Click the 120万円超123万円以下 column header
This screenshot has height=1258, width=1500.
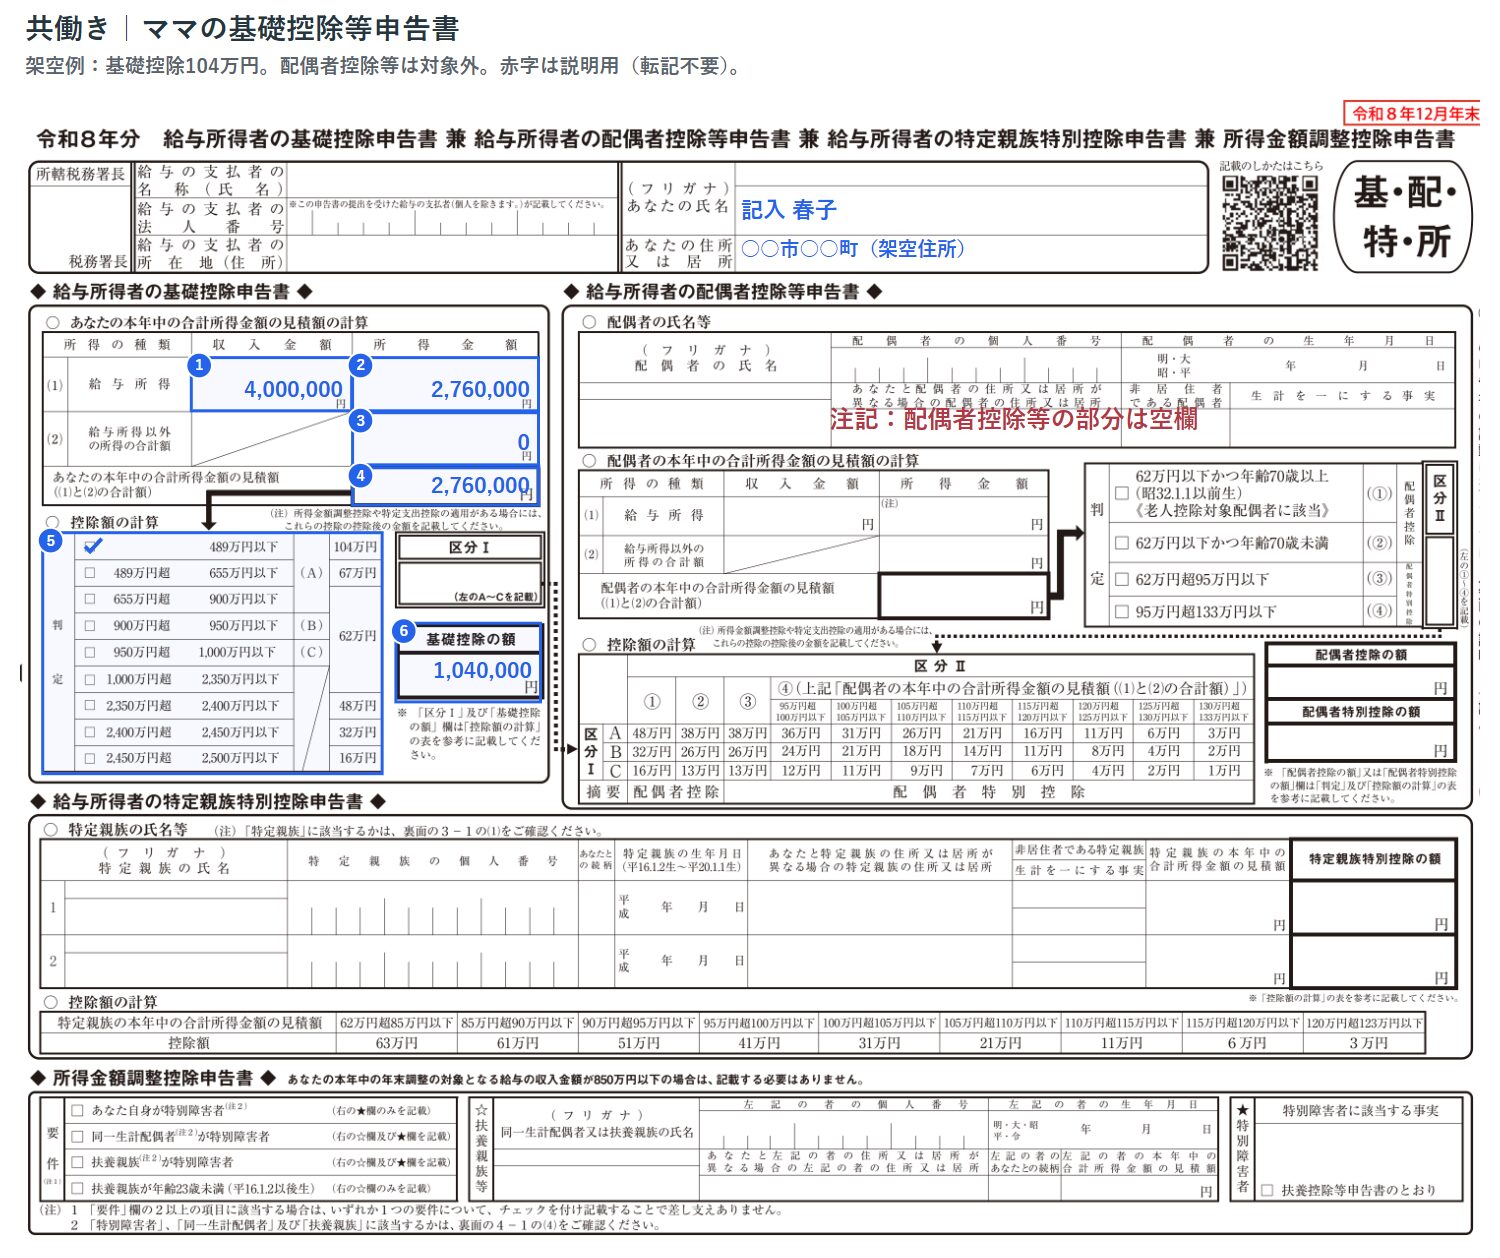tap(1364, 1023)
